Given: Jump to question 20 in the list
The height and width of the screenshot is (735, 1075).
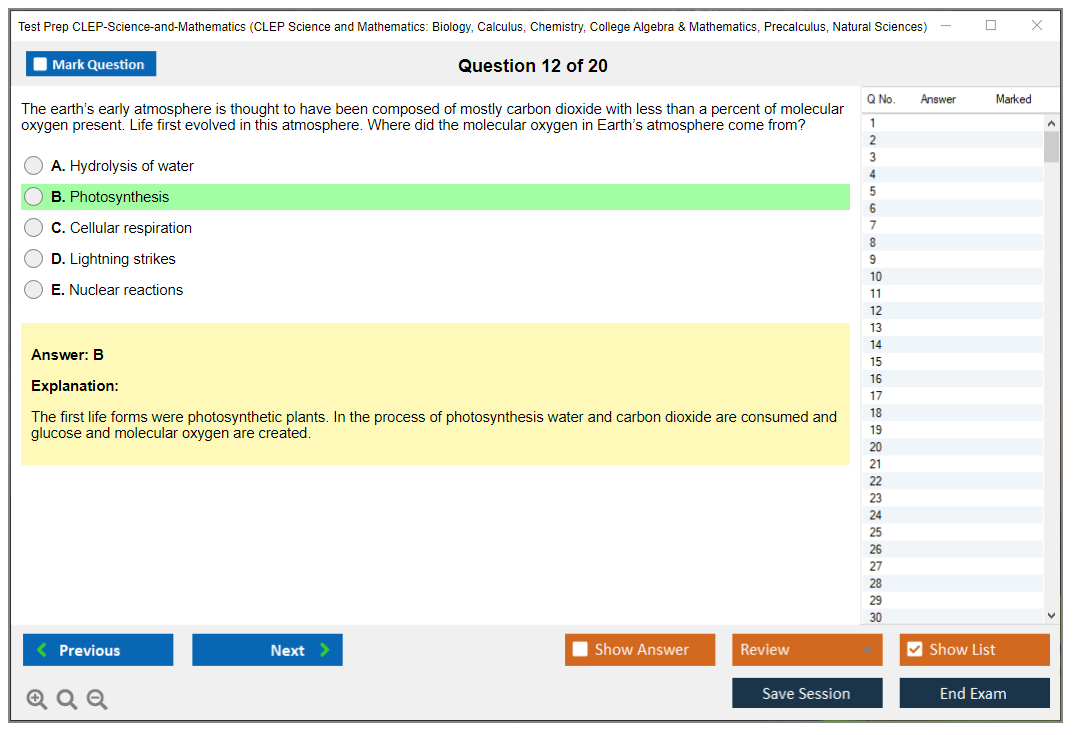Looking at the screenshot, I should (876, 447).
